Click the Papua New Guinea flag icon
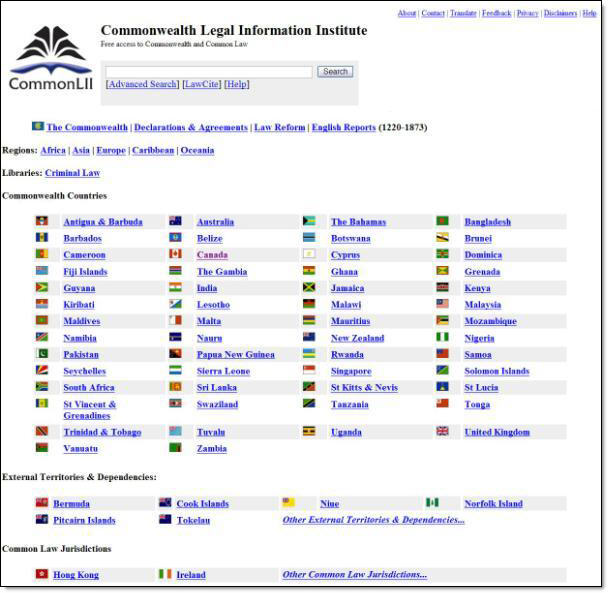Image resolution: width=608 pixels, height=593 pixels. point(175,354)
